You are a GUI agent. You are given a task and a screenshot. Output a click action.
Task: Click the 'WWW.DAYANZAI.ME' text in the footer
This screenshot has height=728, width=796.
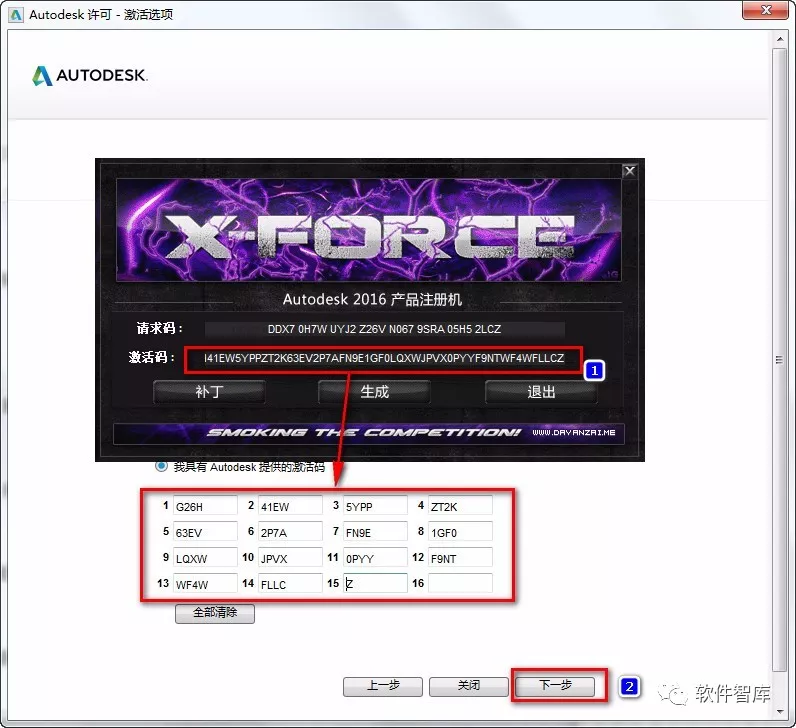pyautogui.click(x=574, y=433)
